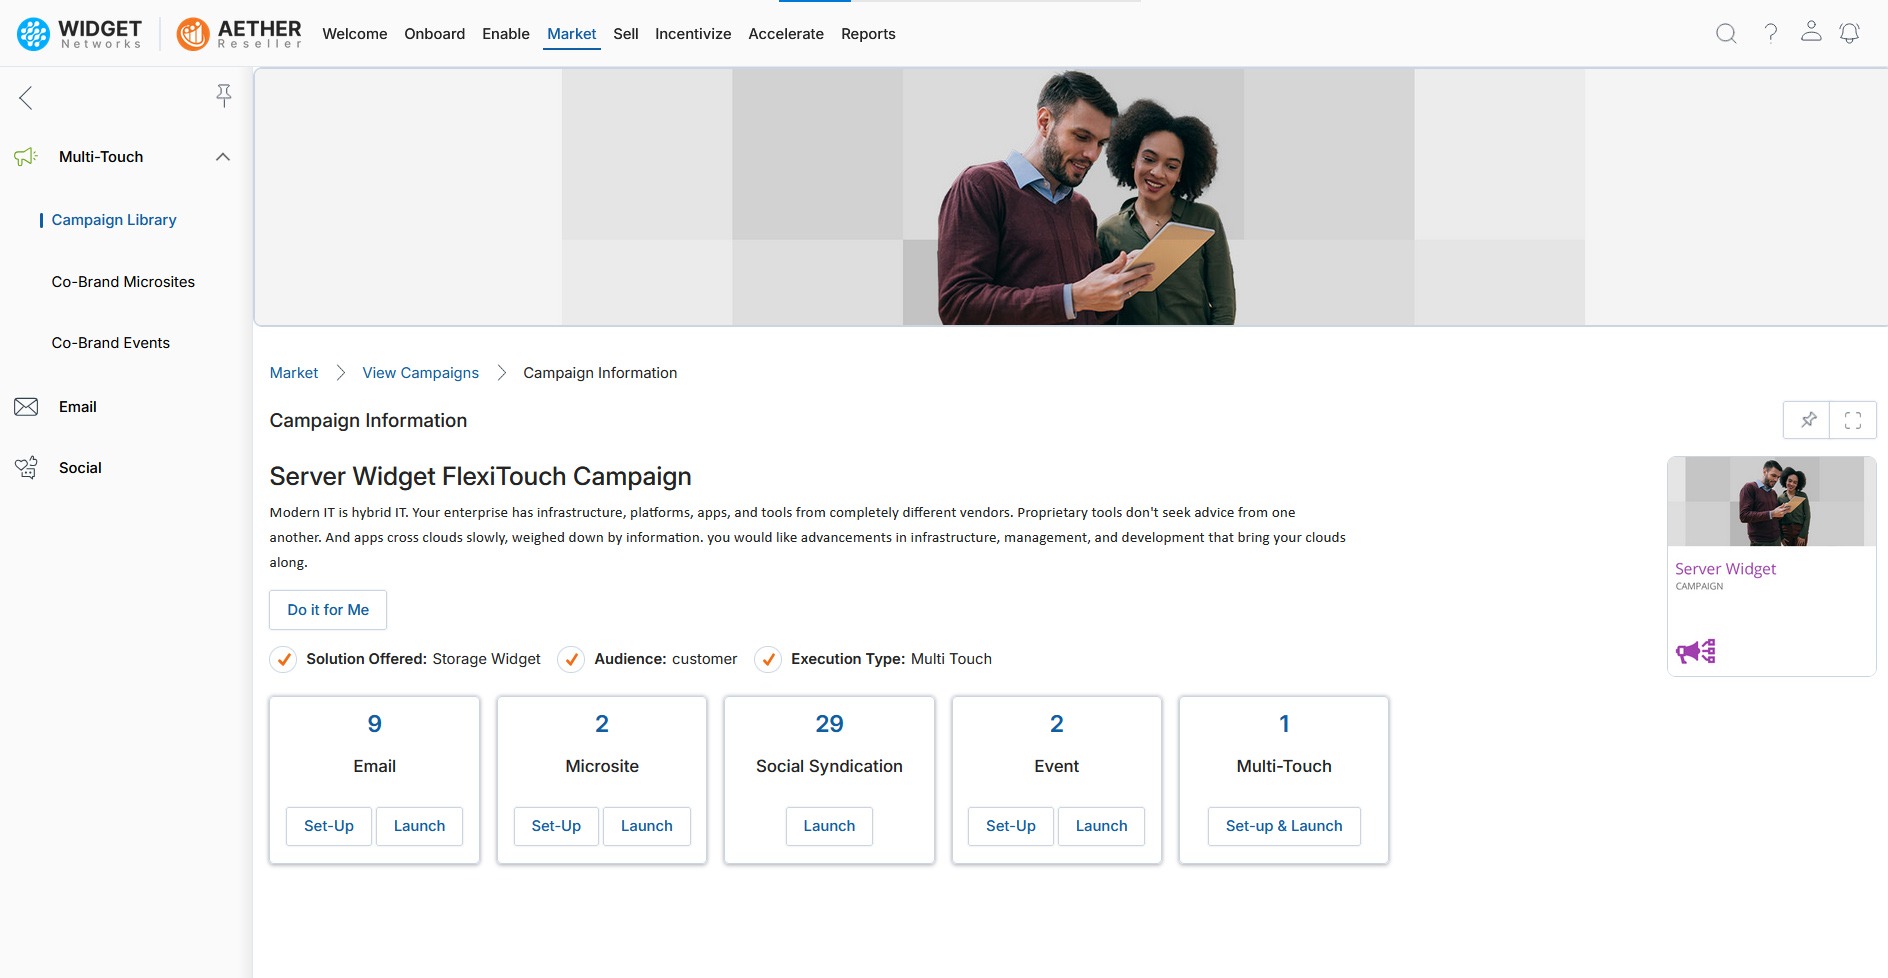Click the purple megaphone campaign icon
Image resolution: width=1888 pixels, height=978 pixels.
1695,652
